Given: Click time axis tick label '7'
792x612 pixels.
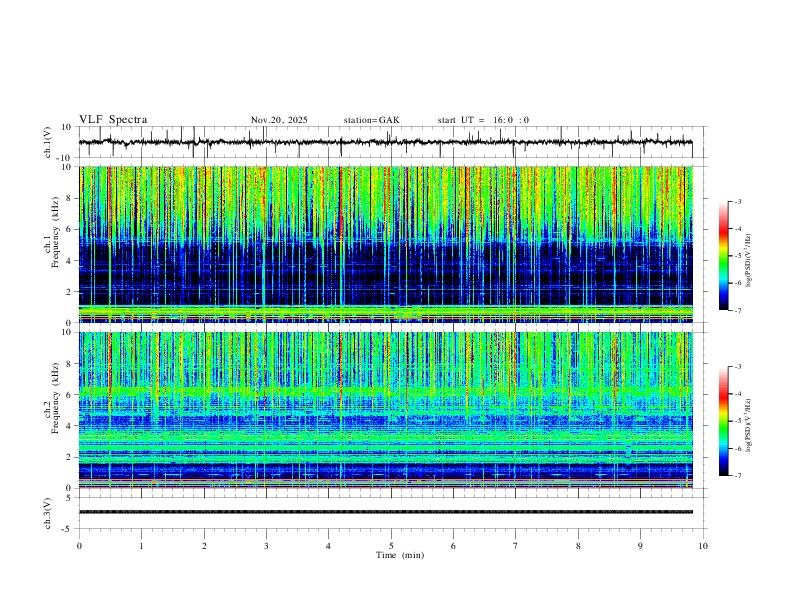Looking at the screenshot, I should (516, 546).
